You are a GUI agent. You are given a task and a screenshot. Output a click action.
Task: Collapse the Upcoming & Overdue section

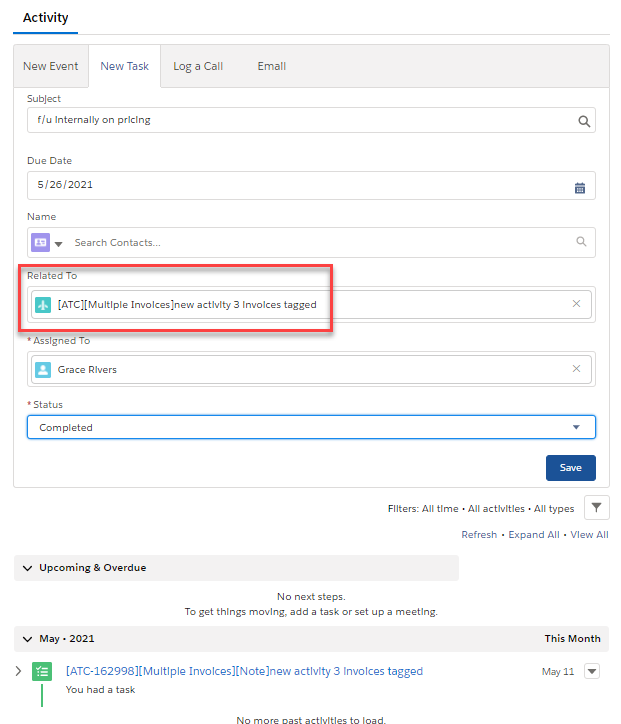click(26, 568)
